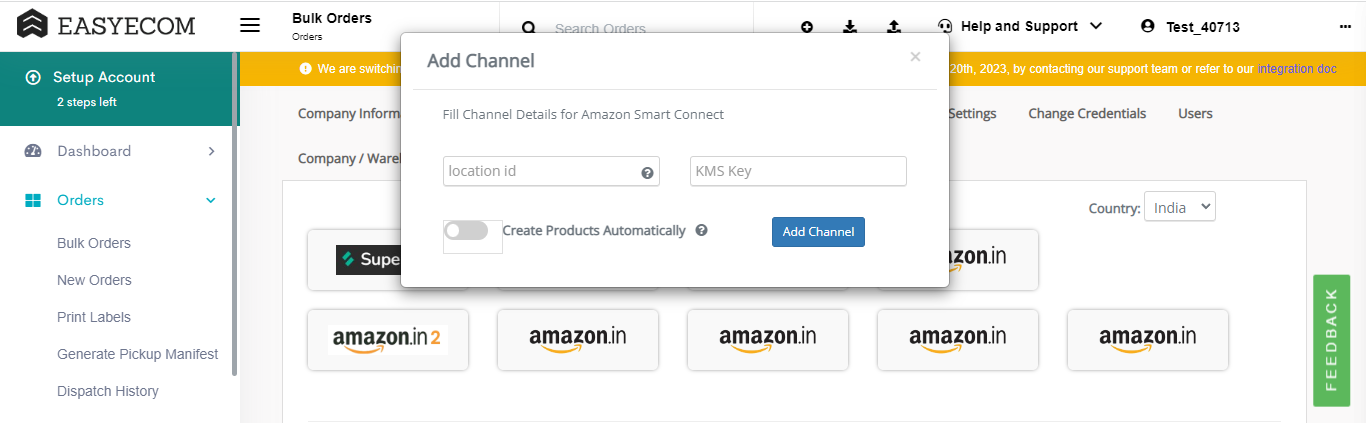Image resolution: width=1366 pixels, height=423 pixels.
Task: Click help icon beside Create Products Automatically
Action: tap(701, 230)
